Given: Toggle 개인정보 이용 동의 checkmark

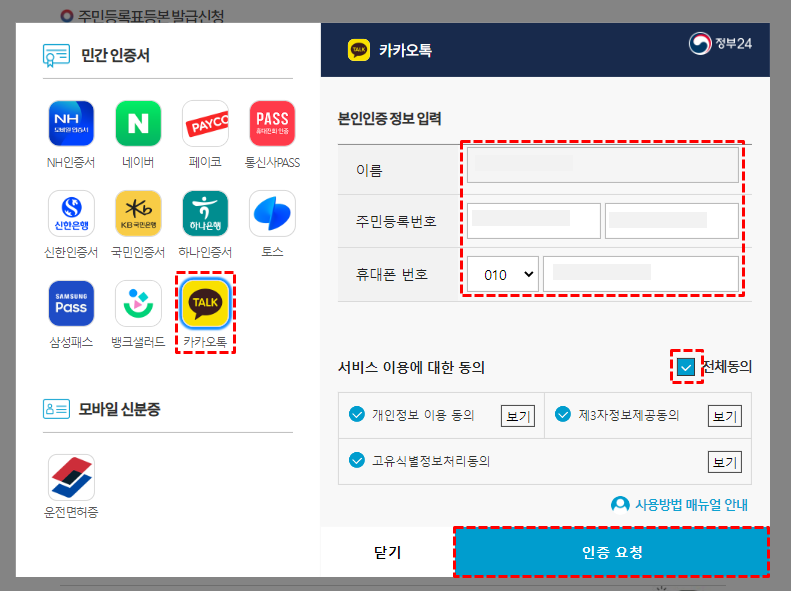Looking at the screenshot, I should (x=357, y=415).
